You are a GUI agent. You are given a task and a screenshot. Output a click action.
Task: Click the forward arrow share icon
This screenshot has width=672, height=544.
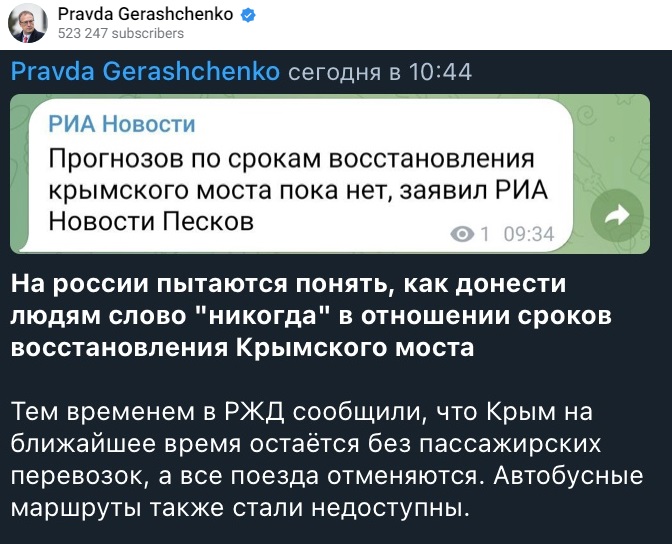click(x=617, y=216)
